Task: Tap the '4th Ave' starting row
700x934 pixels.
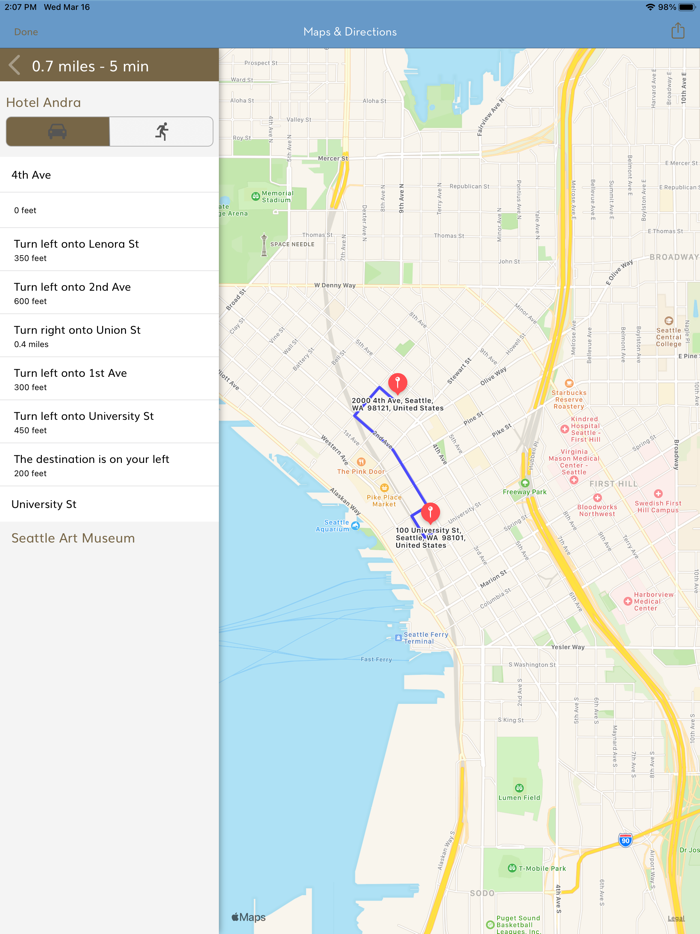Action: click(x=110, y=175)
